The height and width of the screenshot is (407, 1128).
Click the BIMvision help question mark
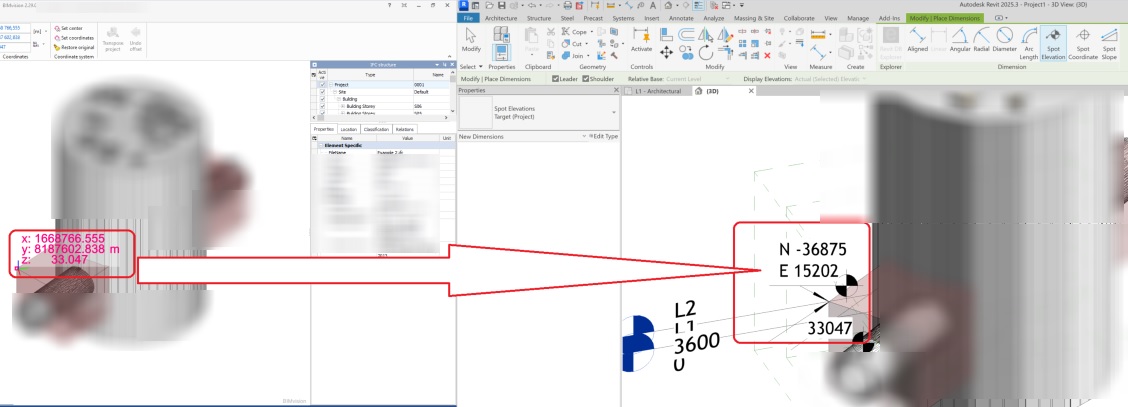coord(389,4)
